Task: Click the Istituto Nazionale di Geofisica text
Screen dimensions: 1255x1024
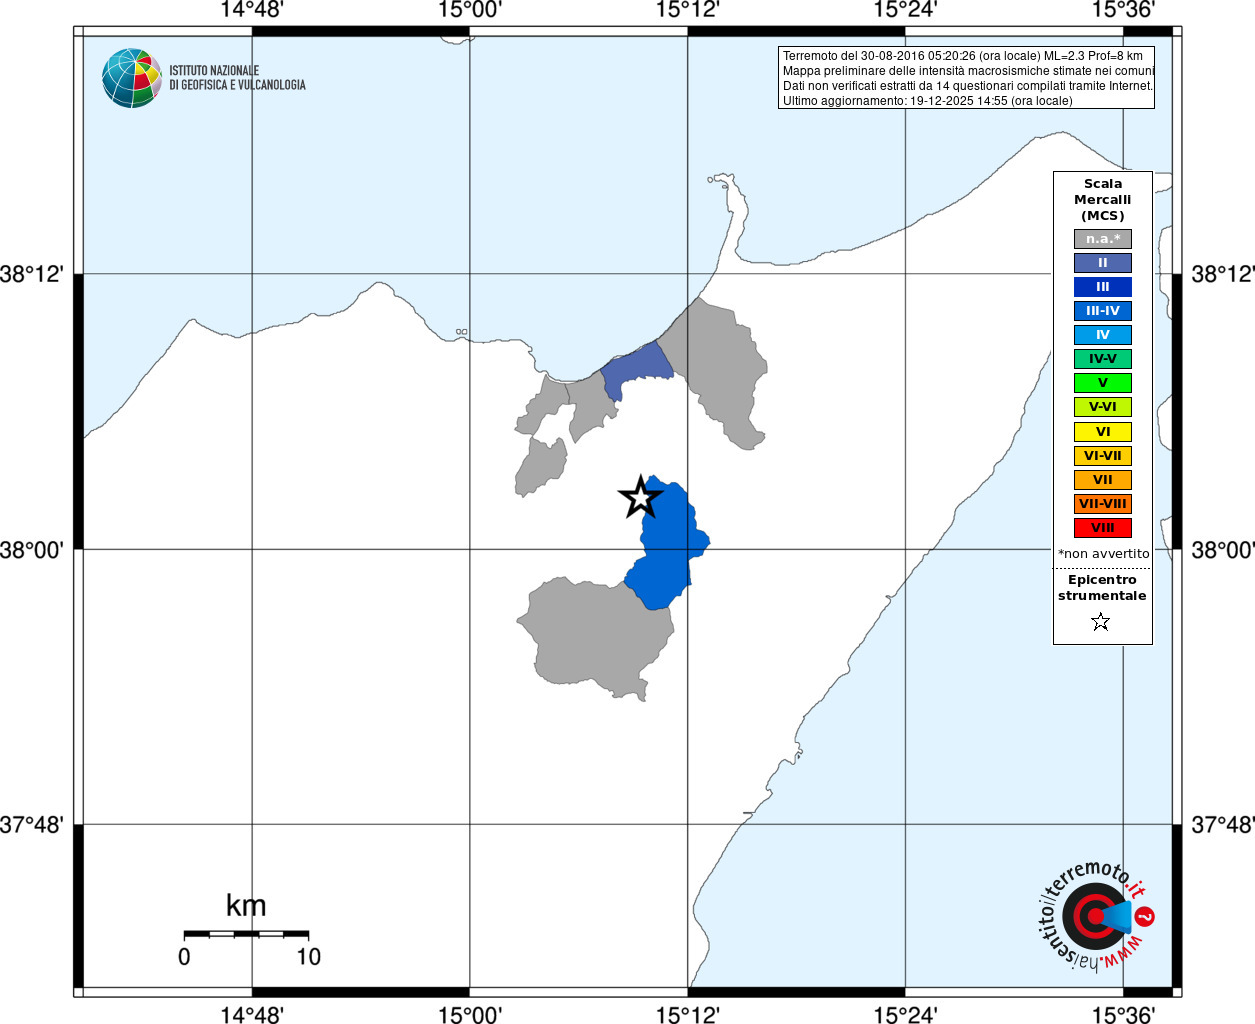Action: click(237, 78)
